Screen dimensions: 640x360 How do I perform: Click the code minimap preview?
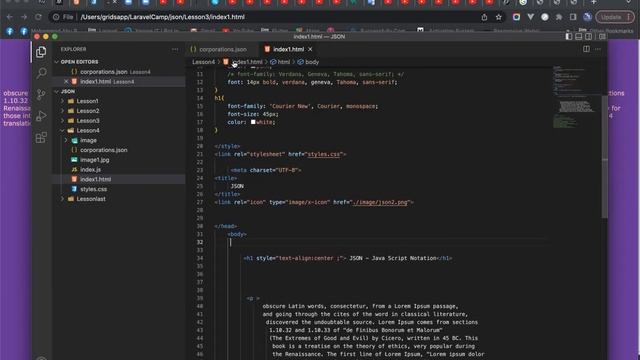click(x=576, y=97)
